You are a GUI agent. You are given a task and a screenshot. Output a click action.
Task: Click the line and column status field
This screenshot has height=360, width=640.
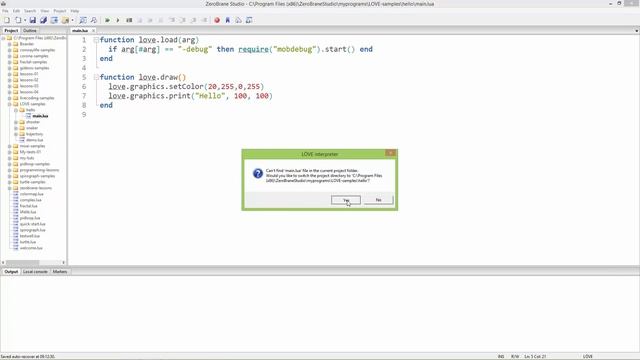[535, 356]
